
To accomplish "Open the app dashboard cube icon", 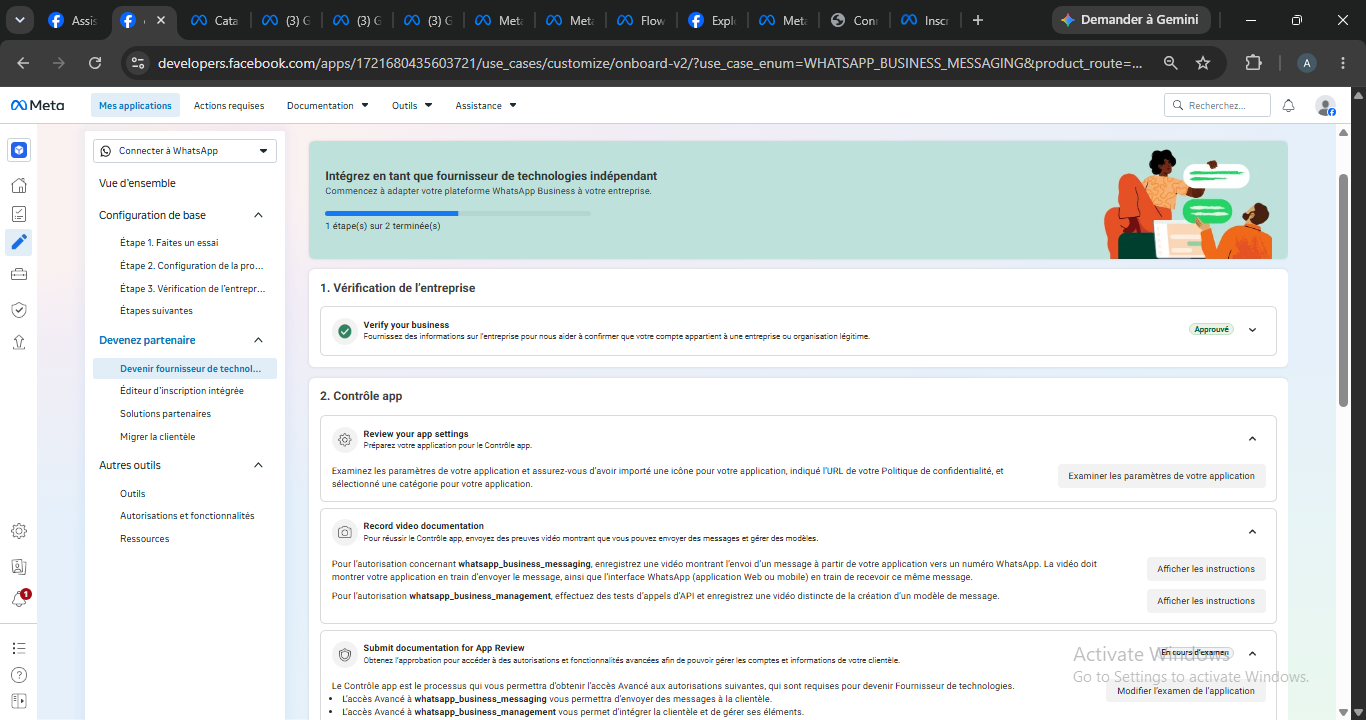I will 19,150.
